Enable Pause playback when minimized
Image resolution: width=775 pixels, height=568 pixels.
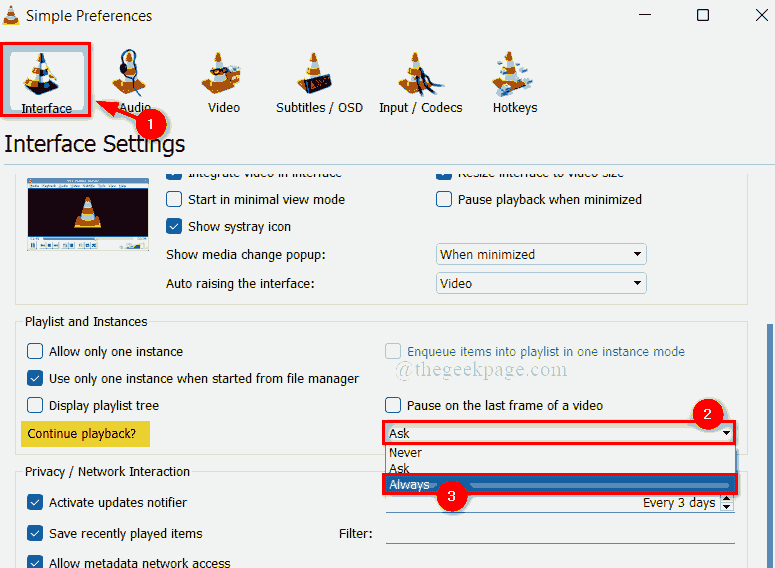[x=445, y=199]
